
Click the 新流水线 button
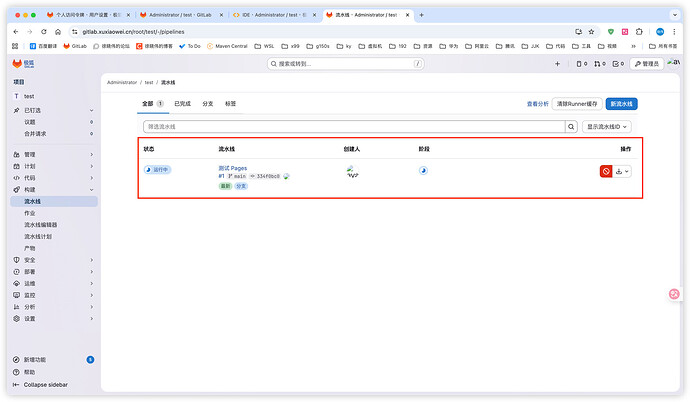(621, 103)
